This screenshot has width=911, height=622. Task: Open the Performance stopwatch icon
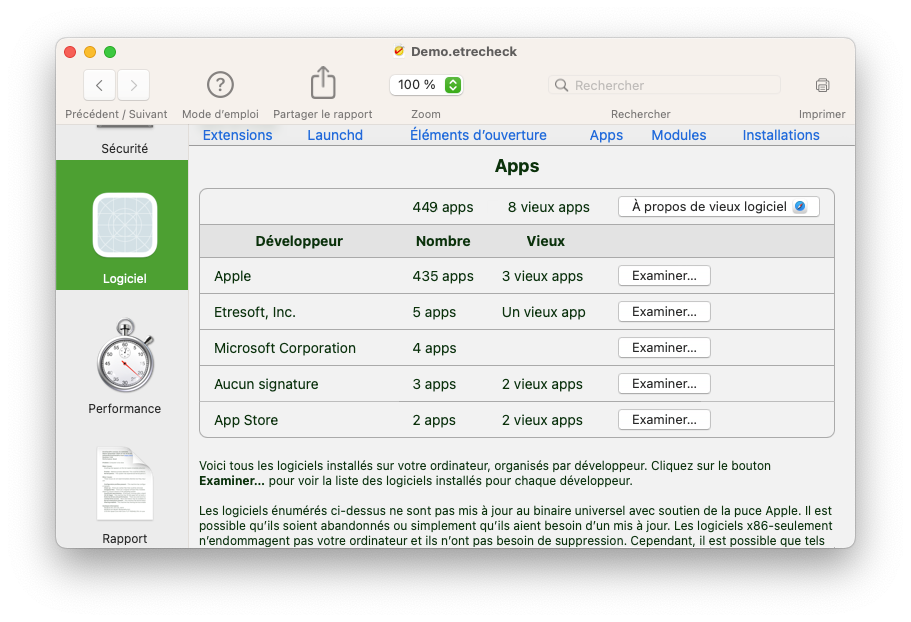(125, 355)
